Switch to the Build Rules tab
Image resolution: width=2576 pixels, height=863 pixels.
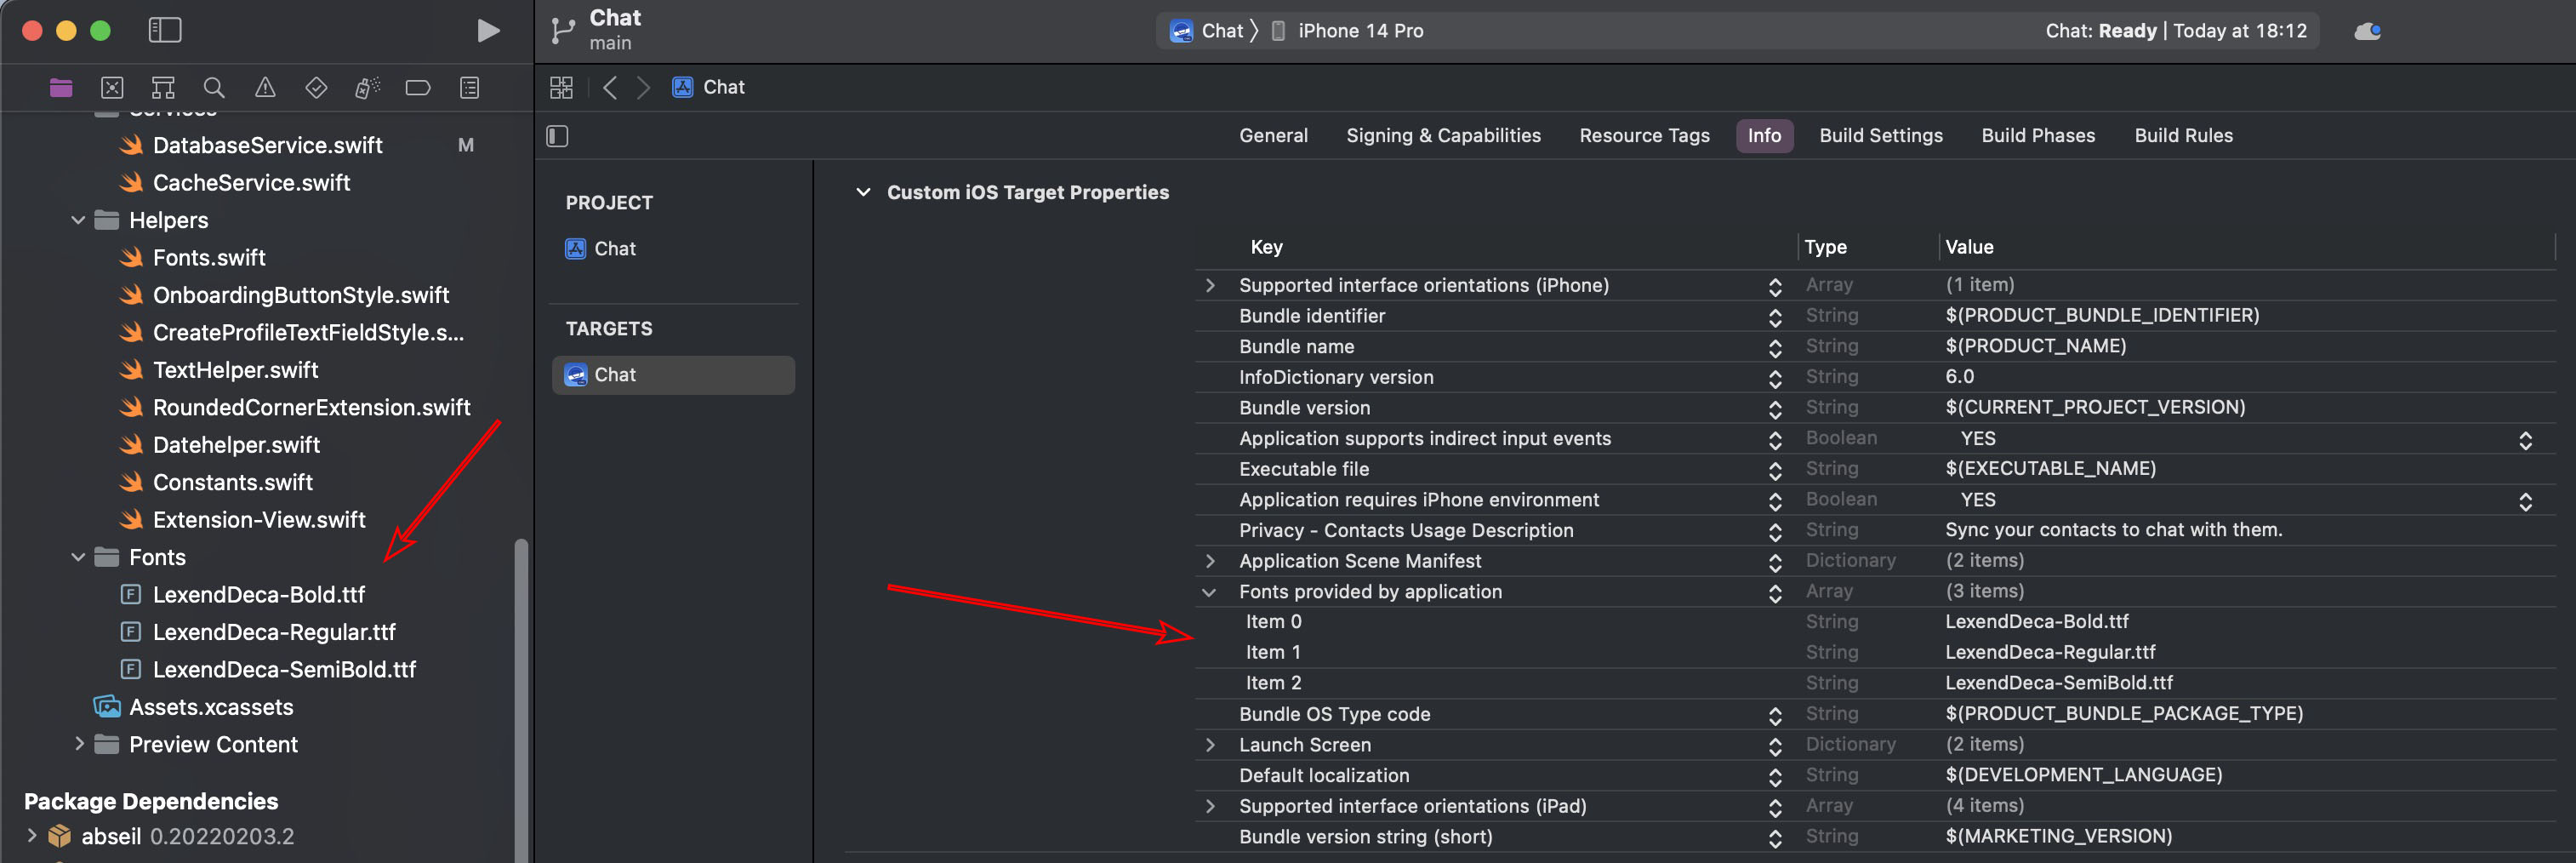coord(2183,136)
